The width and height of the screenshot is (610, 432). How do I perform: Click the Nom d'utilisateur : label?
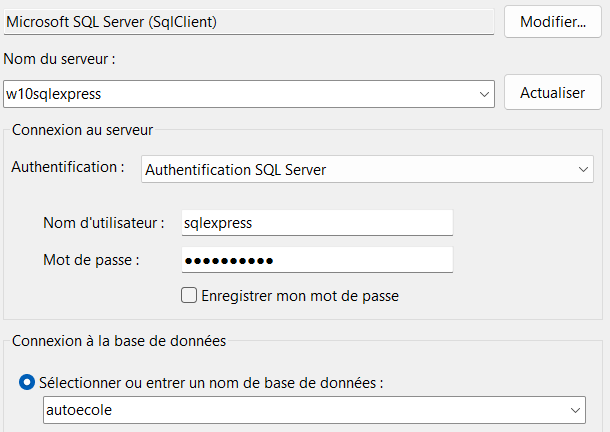103,223
